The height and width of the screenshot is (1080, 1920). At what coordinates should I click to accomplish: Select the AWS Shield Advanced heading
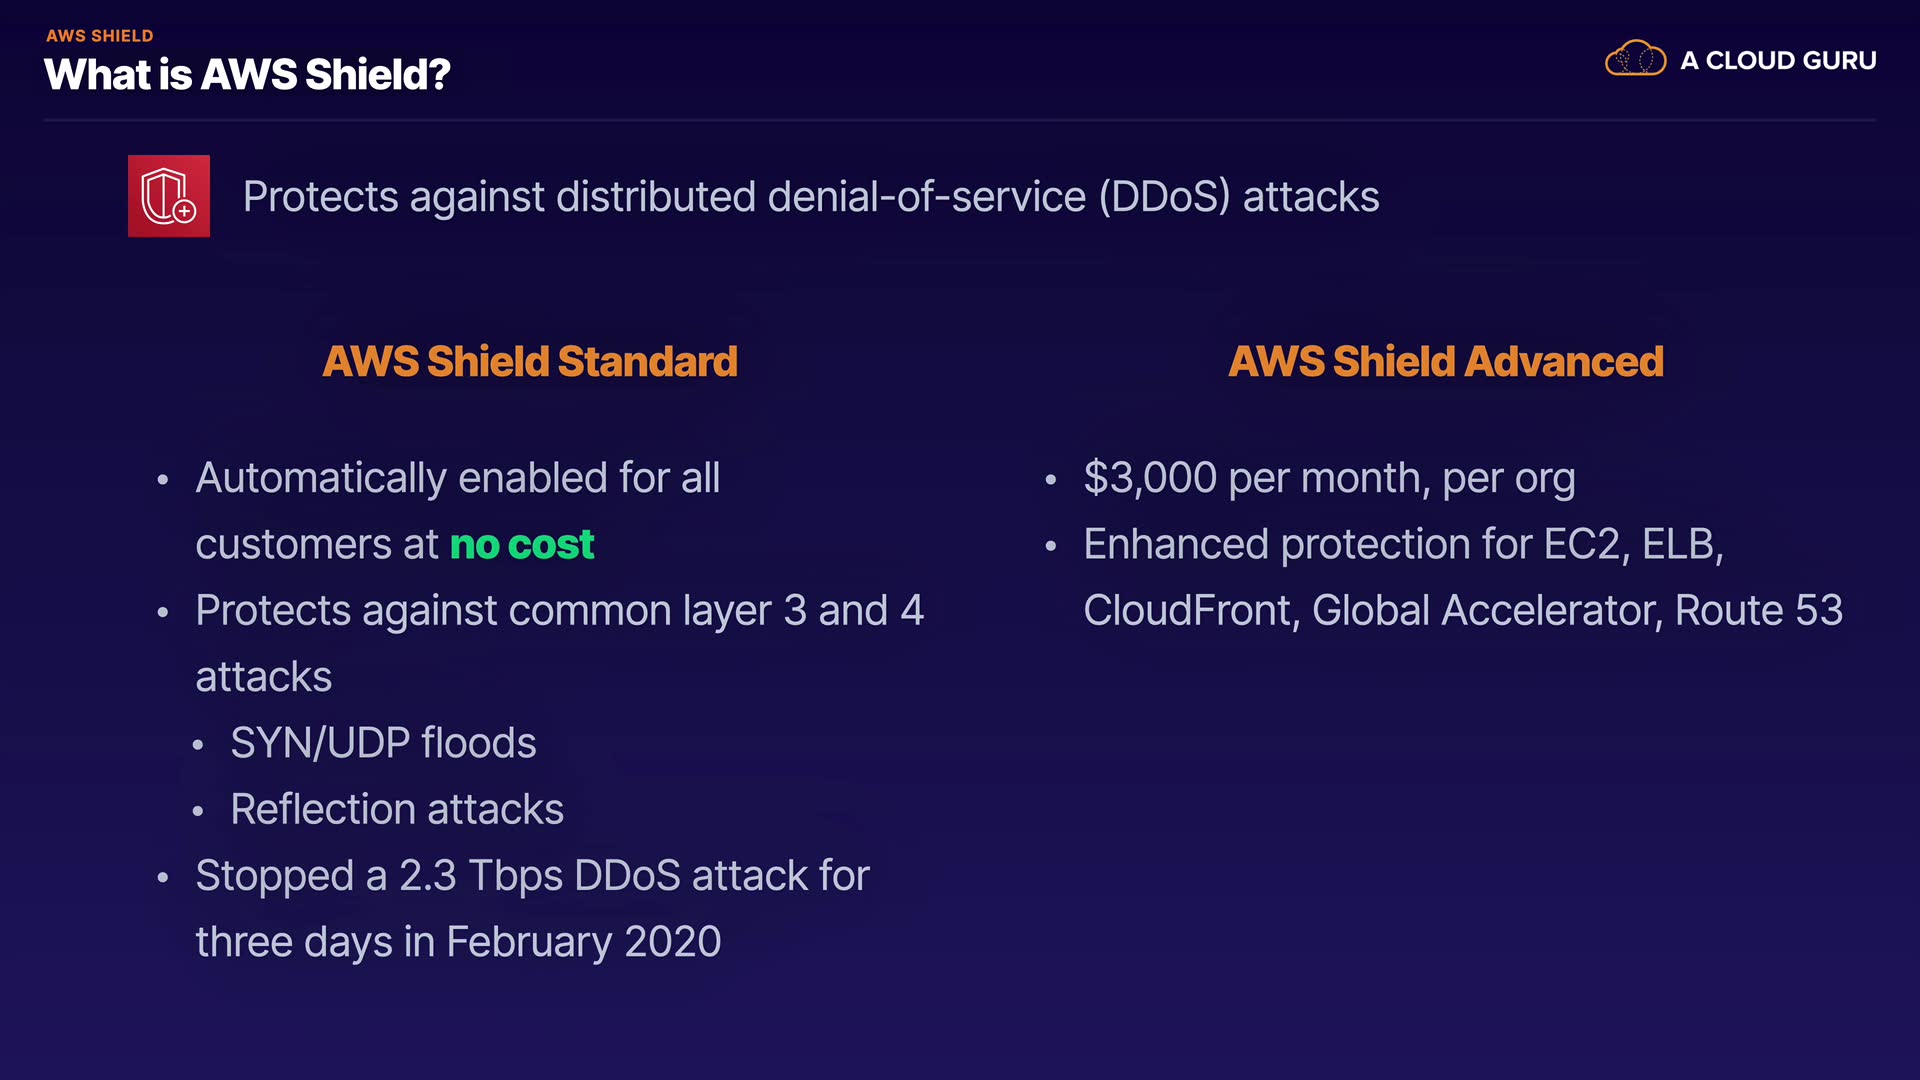coord(1445,362)
